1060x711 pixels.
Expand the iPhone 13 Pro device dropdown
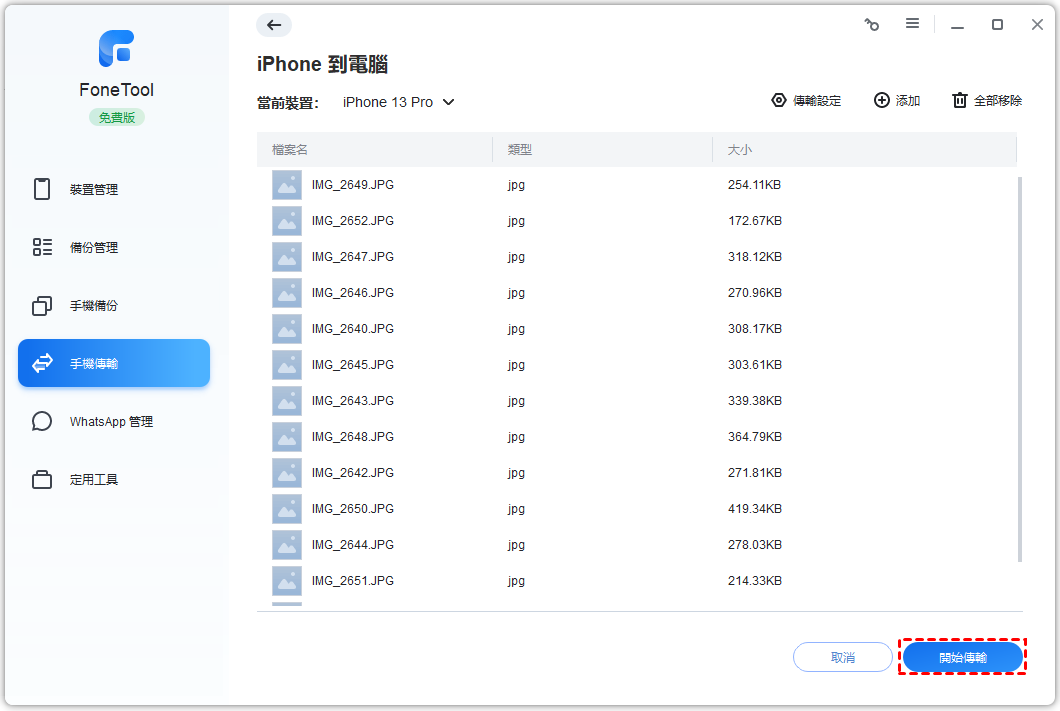click(399, 102)
